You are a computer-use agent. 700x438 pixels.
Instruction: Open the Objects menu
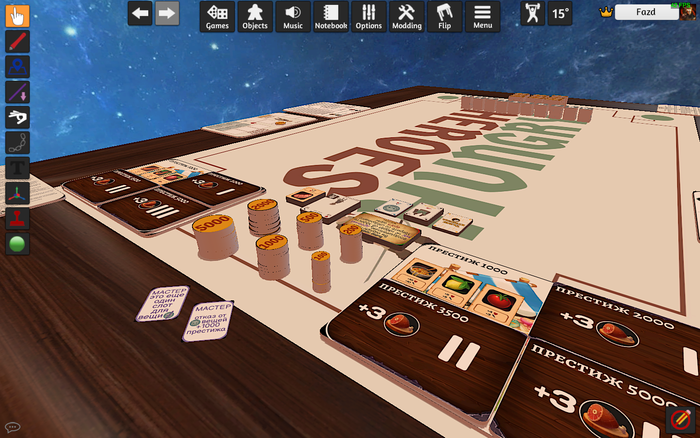pyautogui.click(x=255, y=17)
